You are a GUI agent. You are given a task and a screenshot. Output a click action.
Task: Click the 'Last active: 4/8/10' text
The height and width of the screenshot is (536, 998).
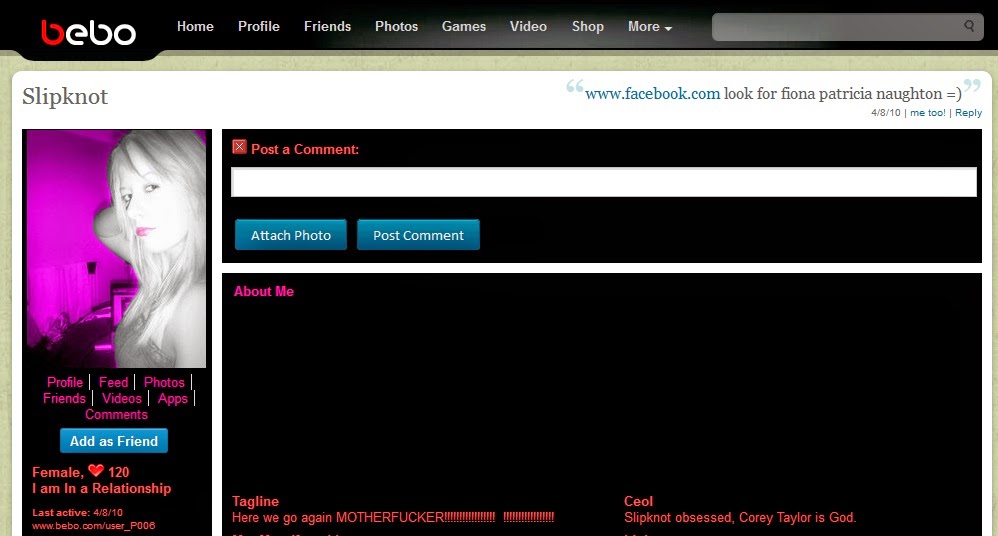[x=78, y=512]
